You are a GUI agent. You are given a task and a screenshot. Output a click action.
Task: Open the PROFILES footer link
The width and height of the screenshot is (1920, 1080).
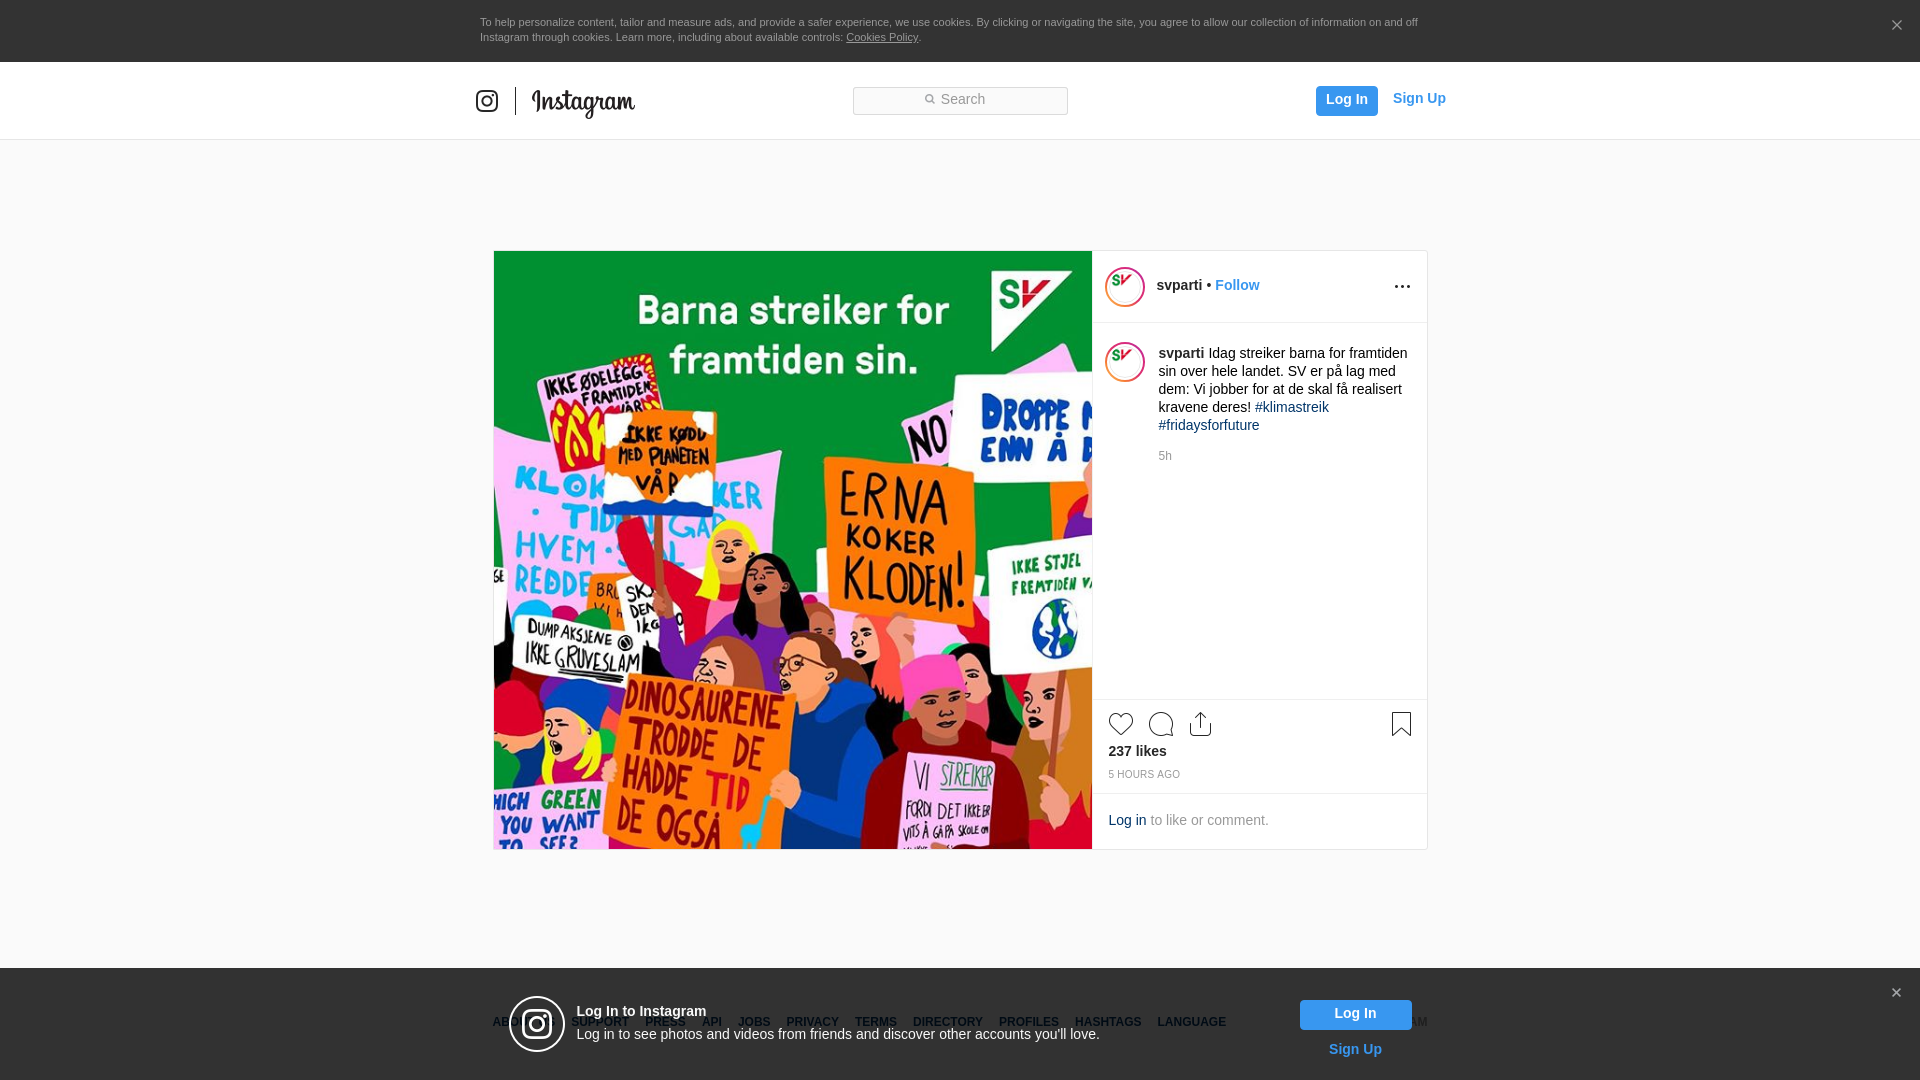pyautogui.click(x=1029, y=1022)
